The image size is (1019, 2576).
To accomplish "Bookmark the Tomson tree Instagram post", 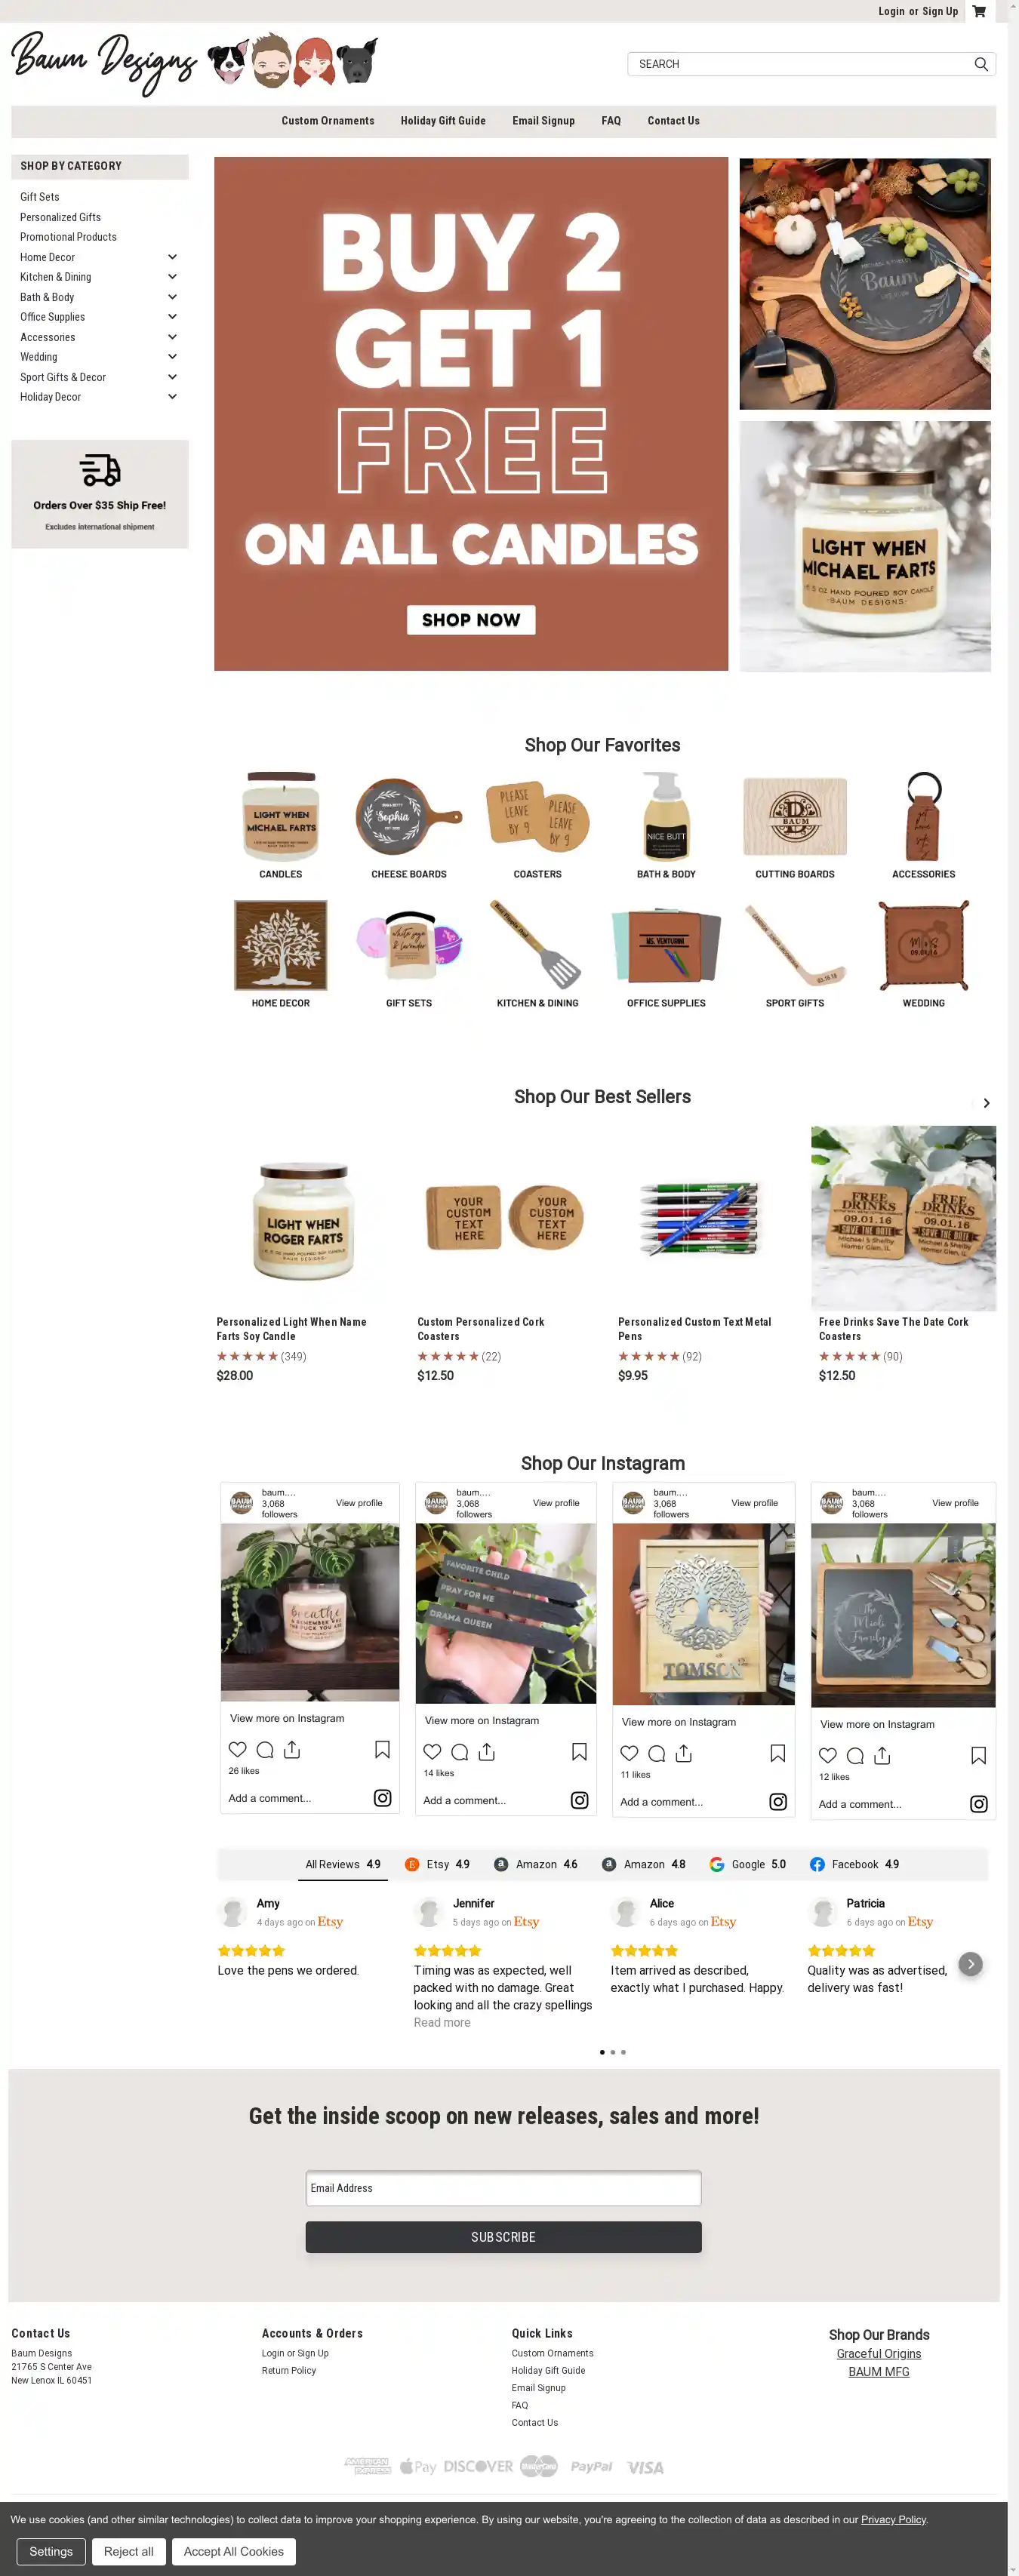I will [778, 1752].
